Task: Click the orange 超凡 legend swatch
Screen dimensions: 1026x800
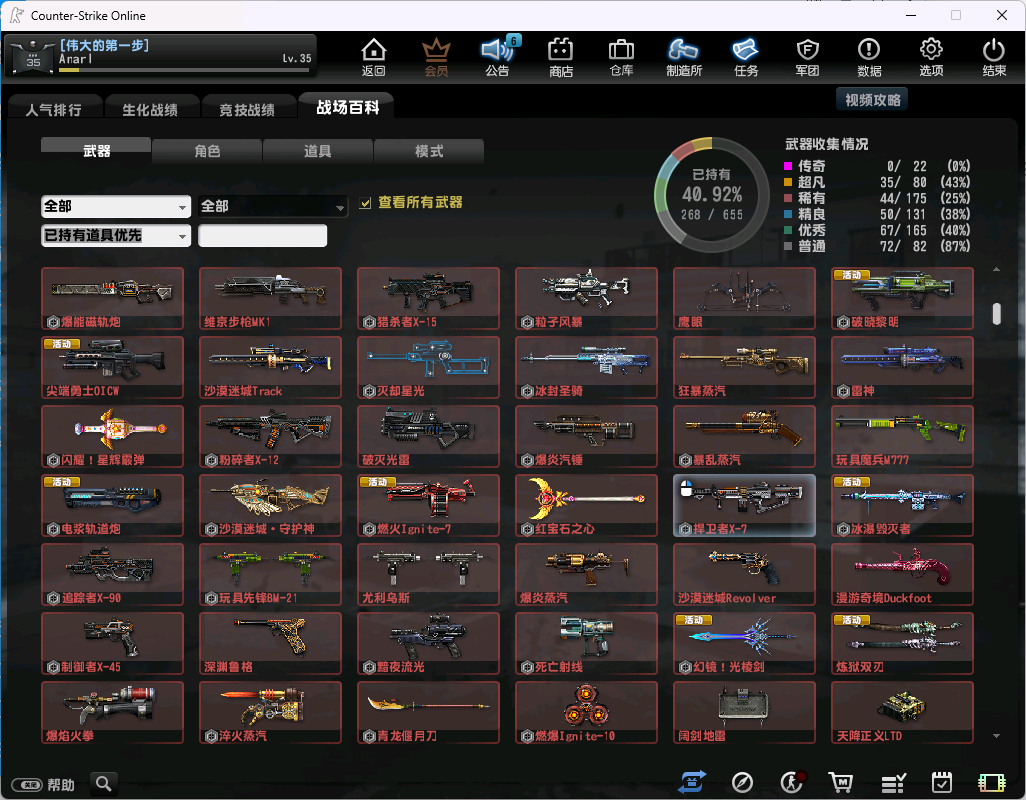Action: [788, 182]
